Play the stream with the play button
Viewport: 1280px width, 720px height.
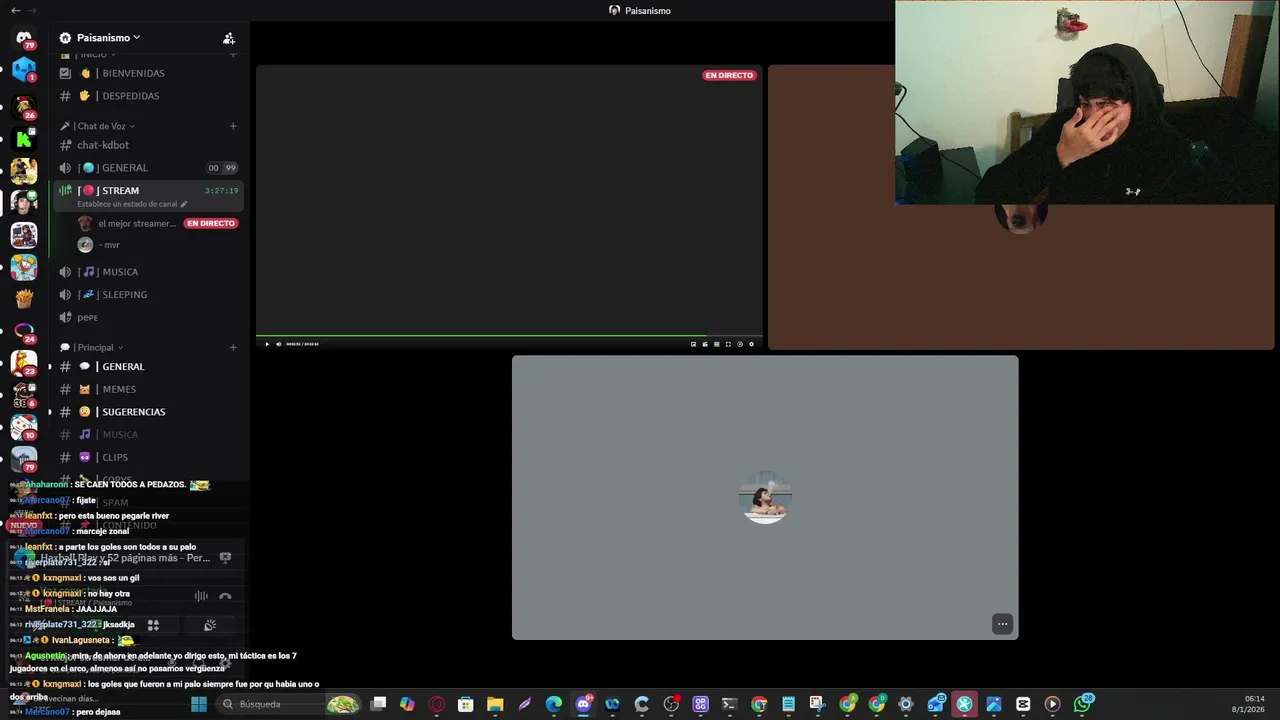(x=267, y=344)
